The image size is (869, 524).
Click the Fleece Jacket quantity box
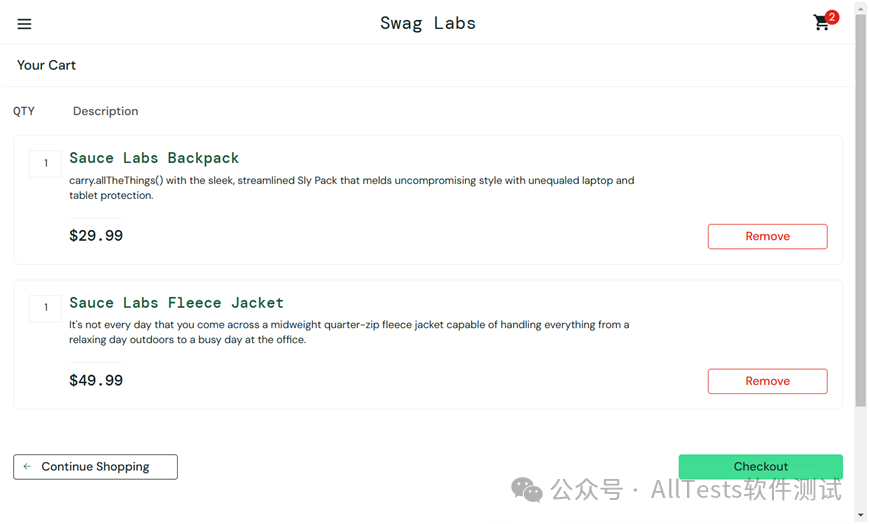(x=45, y=308)
